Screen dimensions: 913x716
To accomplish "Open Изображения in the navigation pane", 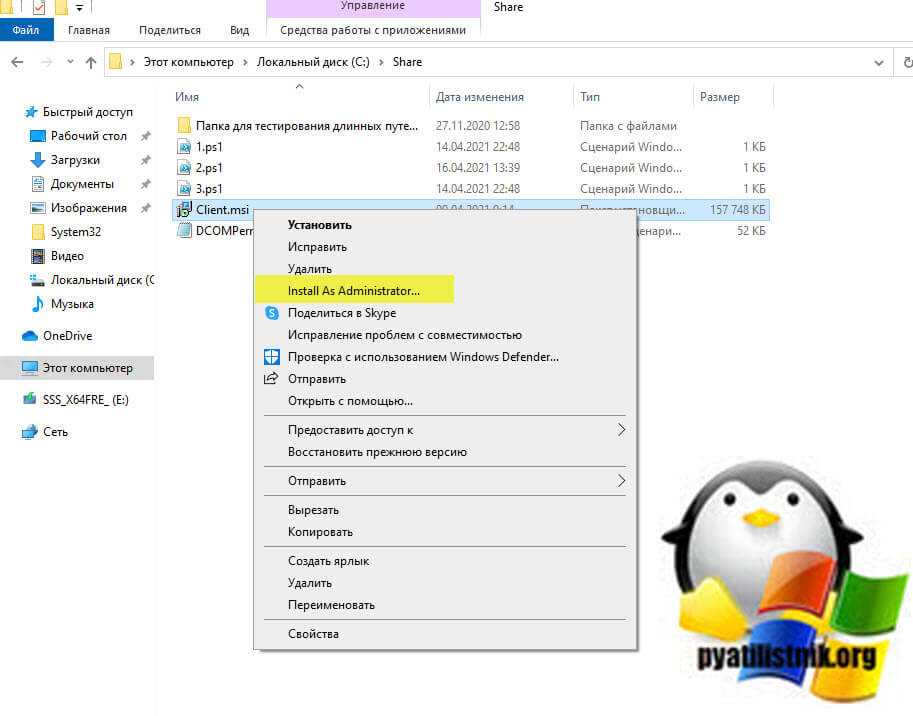I will pos(89,208).
